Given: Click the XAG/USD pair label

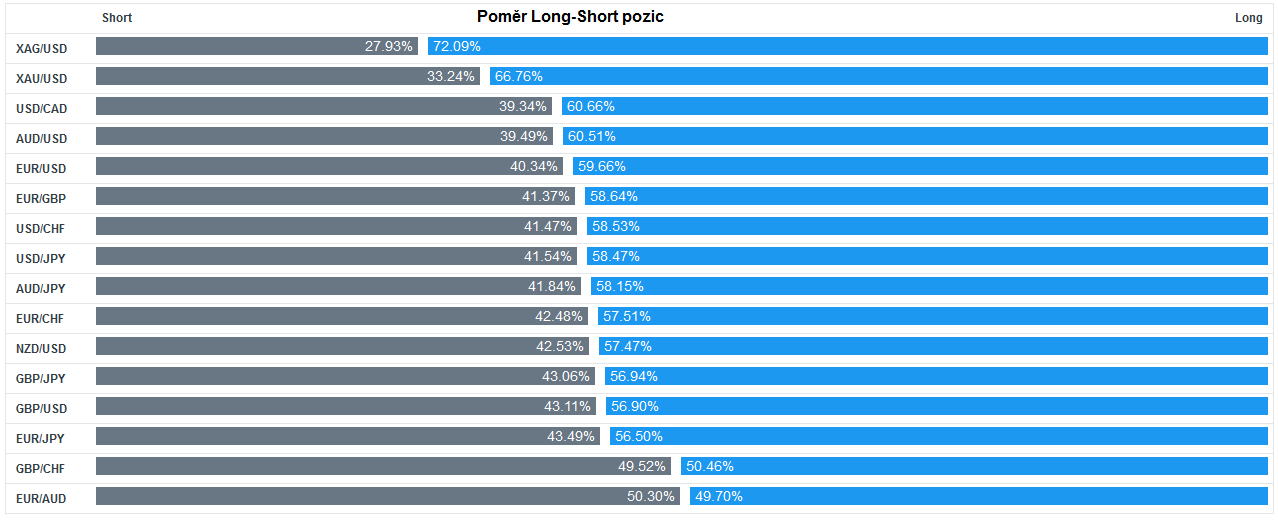Looking at the screenshot, I should 41,47.
